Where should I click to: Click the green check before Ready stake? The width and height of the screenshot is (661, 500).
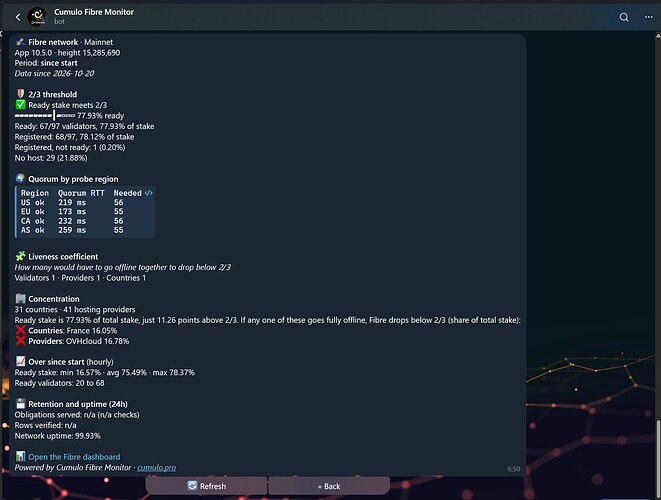pyautogui.click(x=20, y=105)
